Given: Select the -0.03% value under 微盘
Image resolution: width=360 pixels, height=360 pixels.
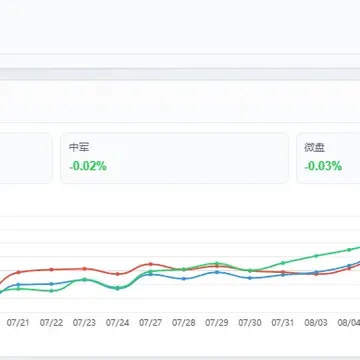Looking at the screenshot, I should tap(323, 166).
